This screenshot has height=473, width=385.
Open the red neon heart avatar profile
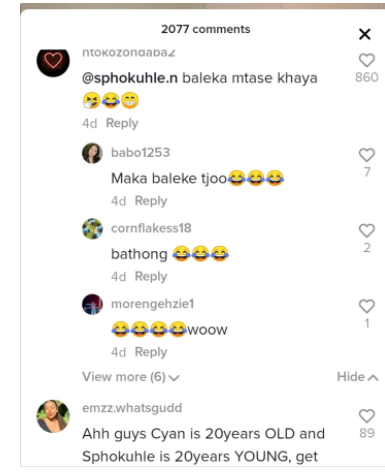(53, 61)
